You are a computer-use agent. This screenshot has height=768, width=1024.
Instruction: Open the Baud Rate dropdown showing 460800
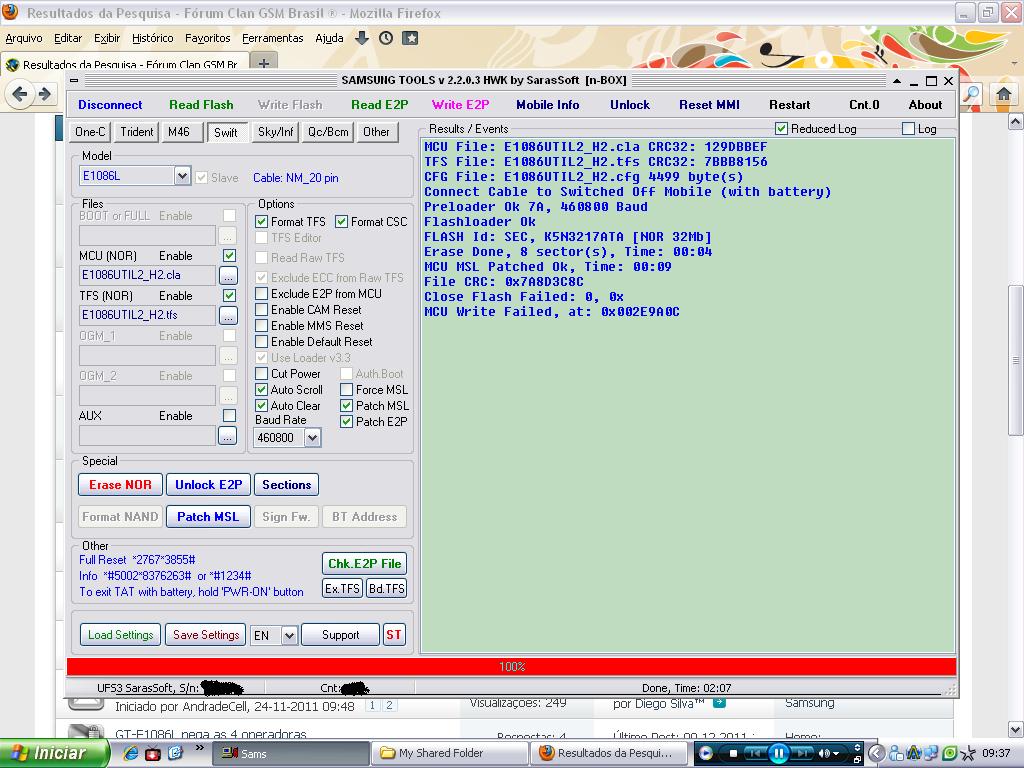click(x=313, y=438)
